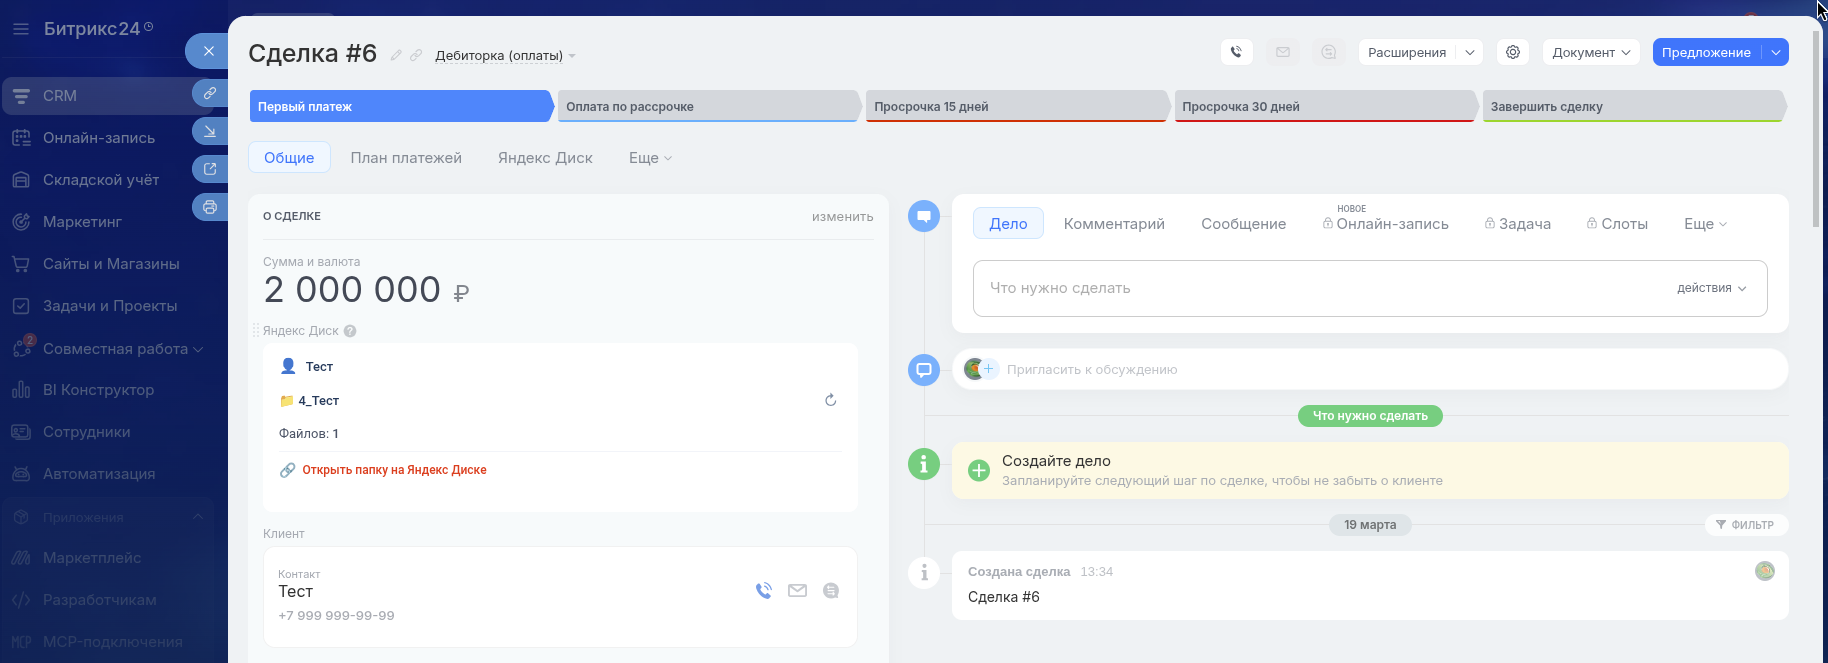The height and width of the screenshot is (663, 1828).
Task: Click green plus icon Создайте дело
Action: (x=979, y=470)
